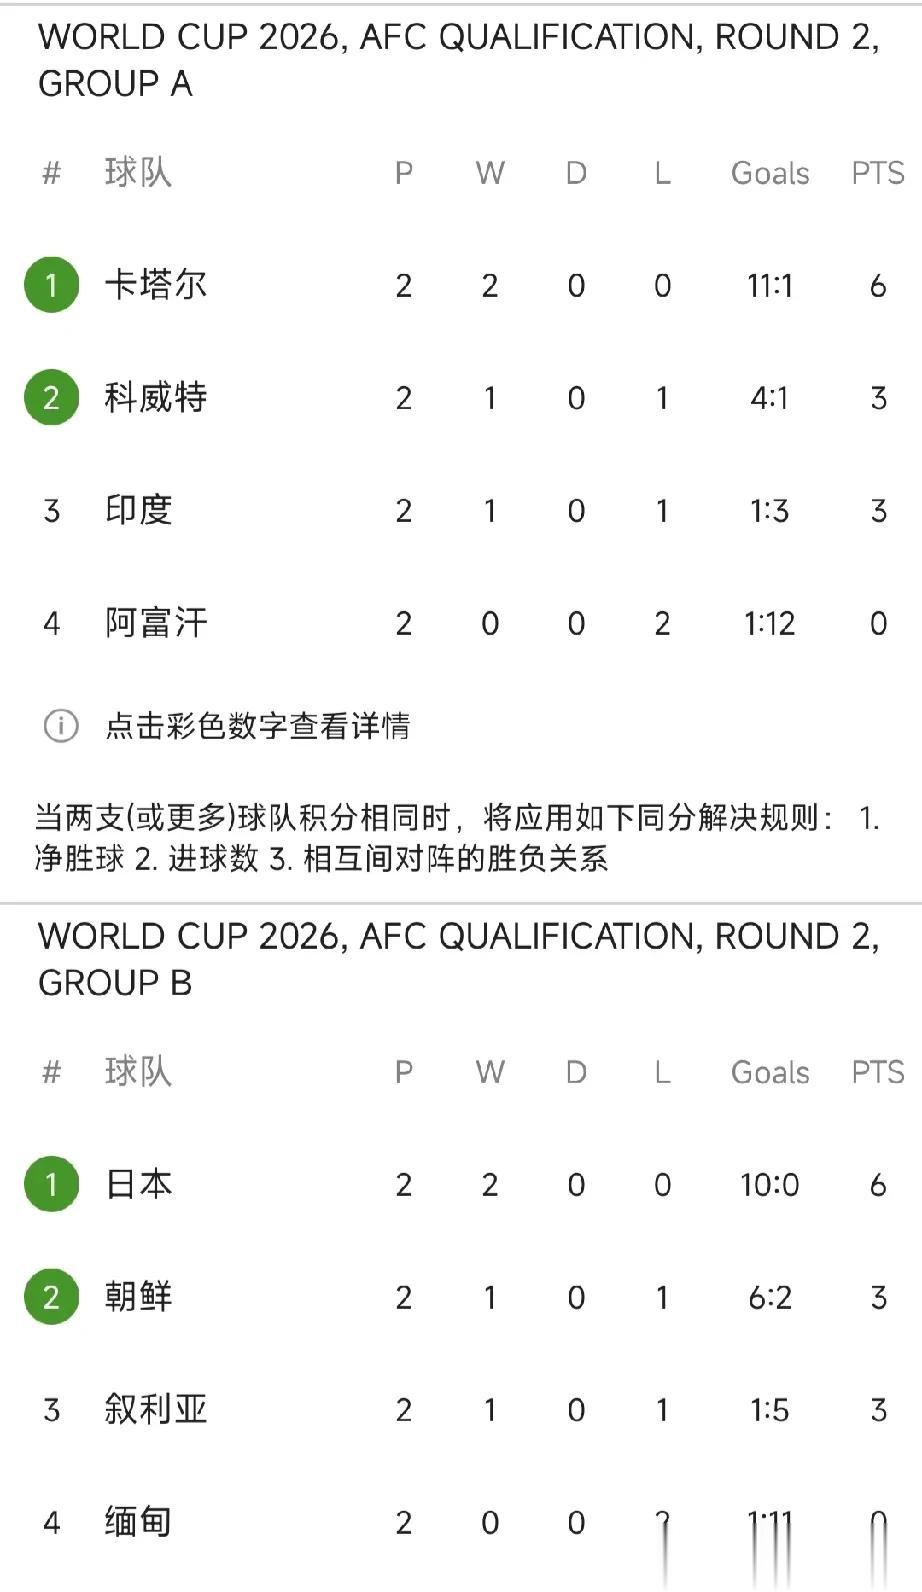Click green rank 1 badge beside 卡塔尔

tap(52, 285)
